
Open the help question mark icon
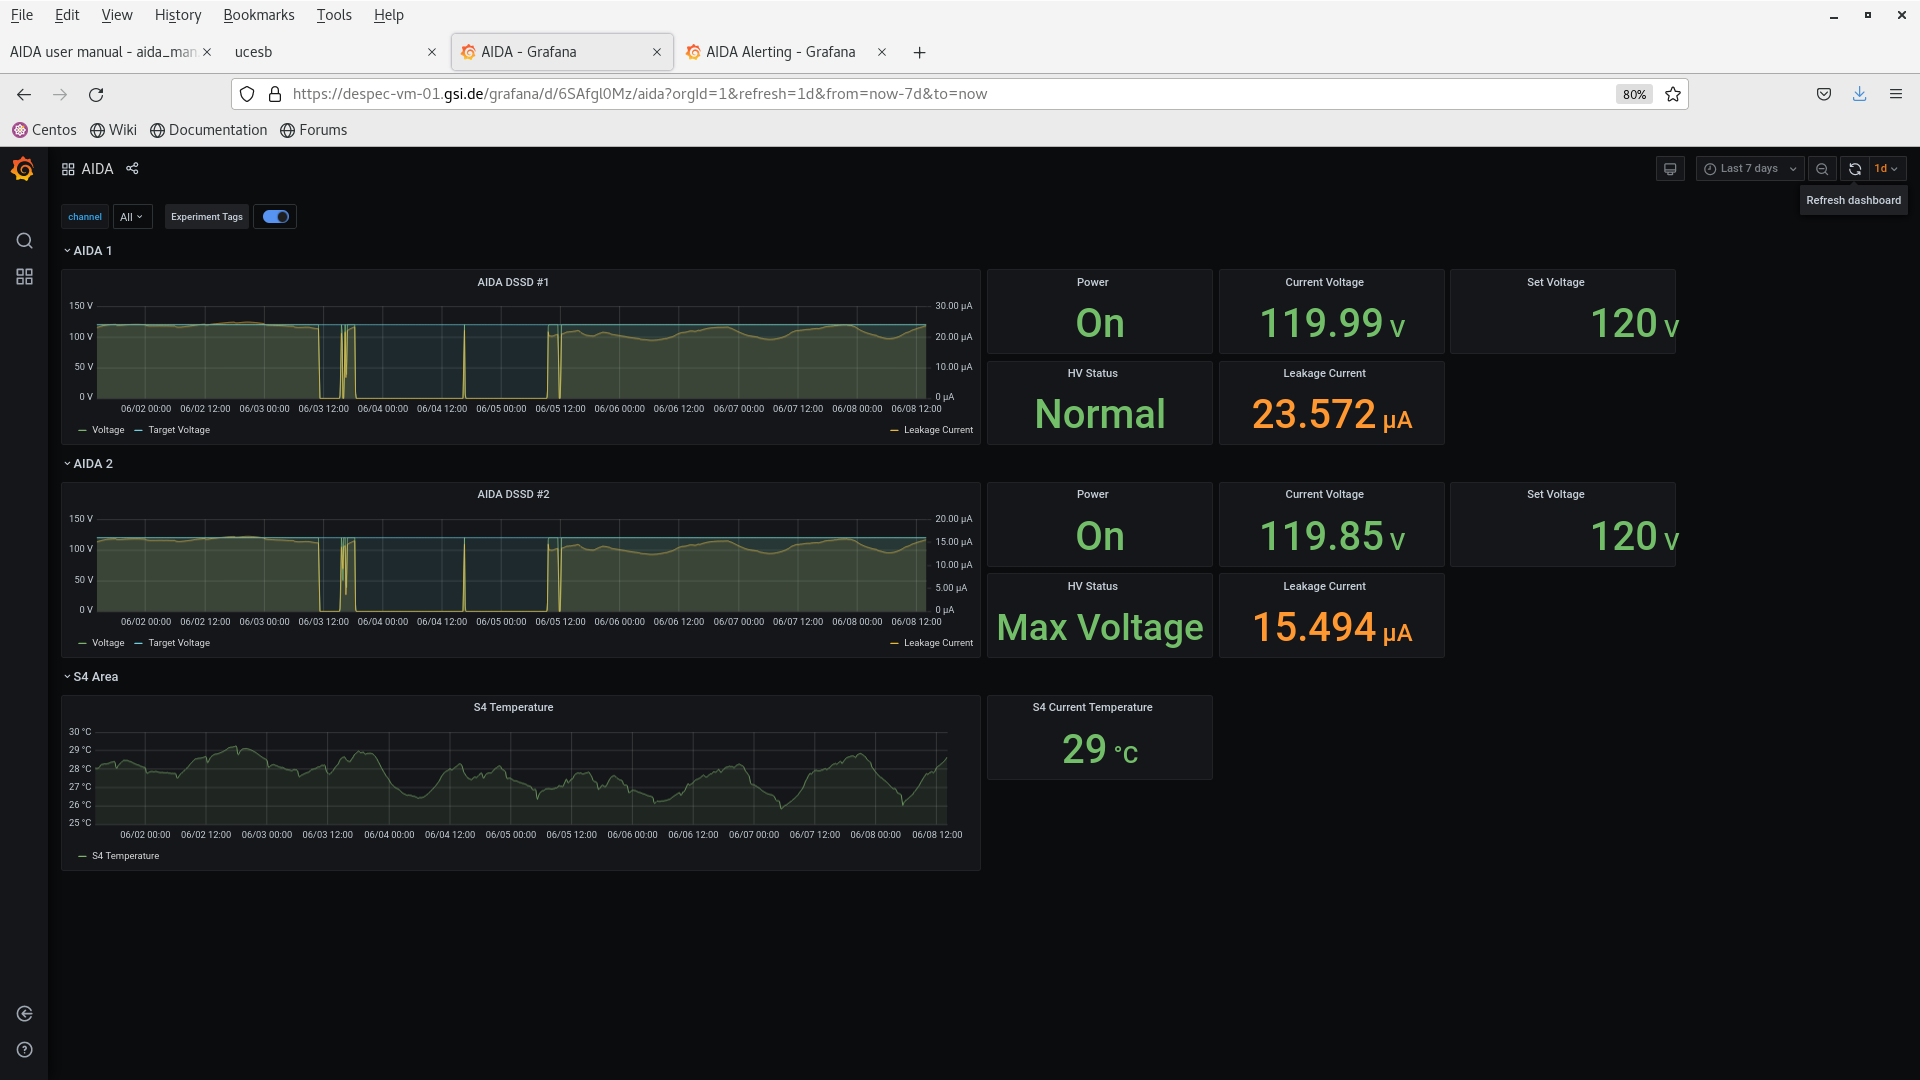(x=25, y=1050)
